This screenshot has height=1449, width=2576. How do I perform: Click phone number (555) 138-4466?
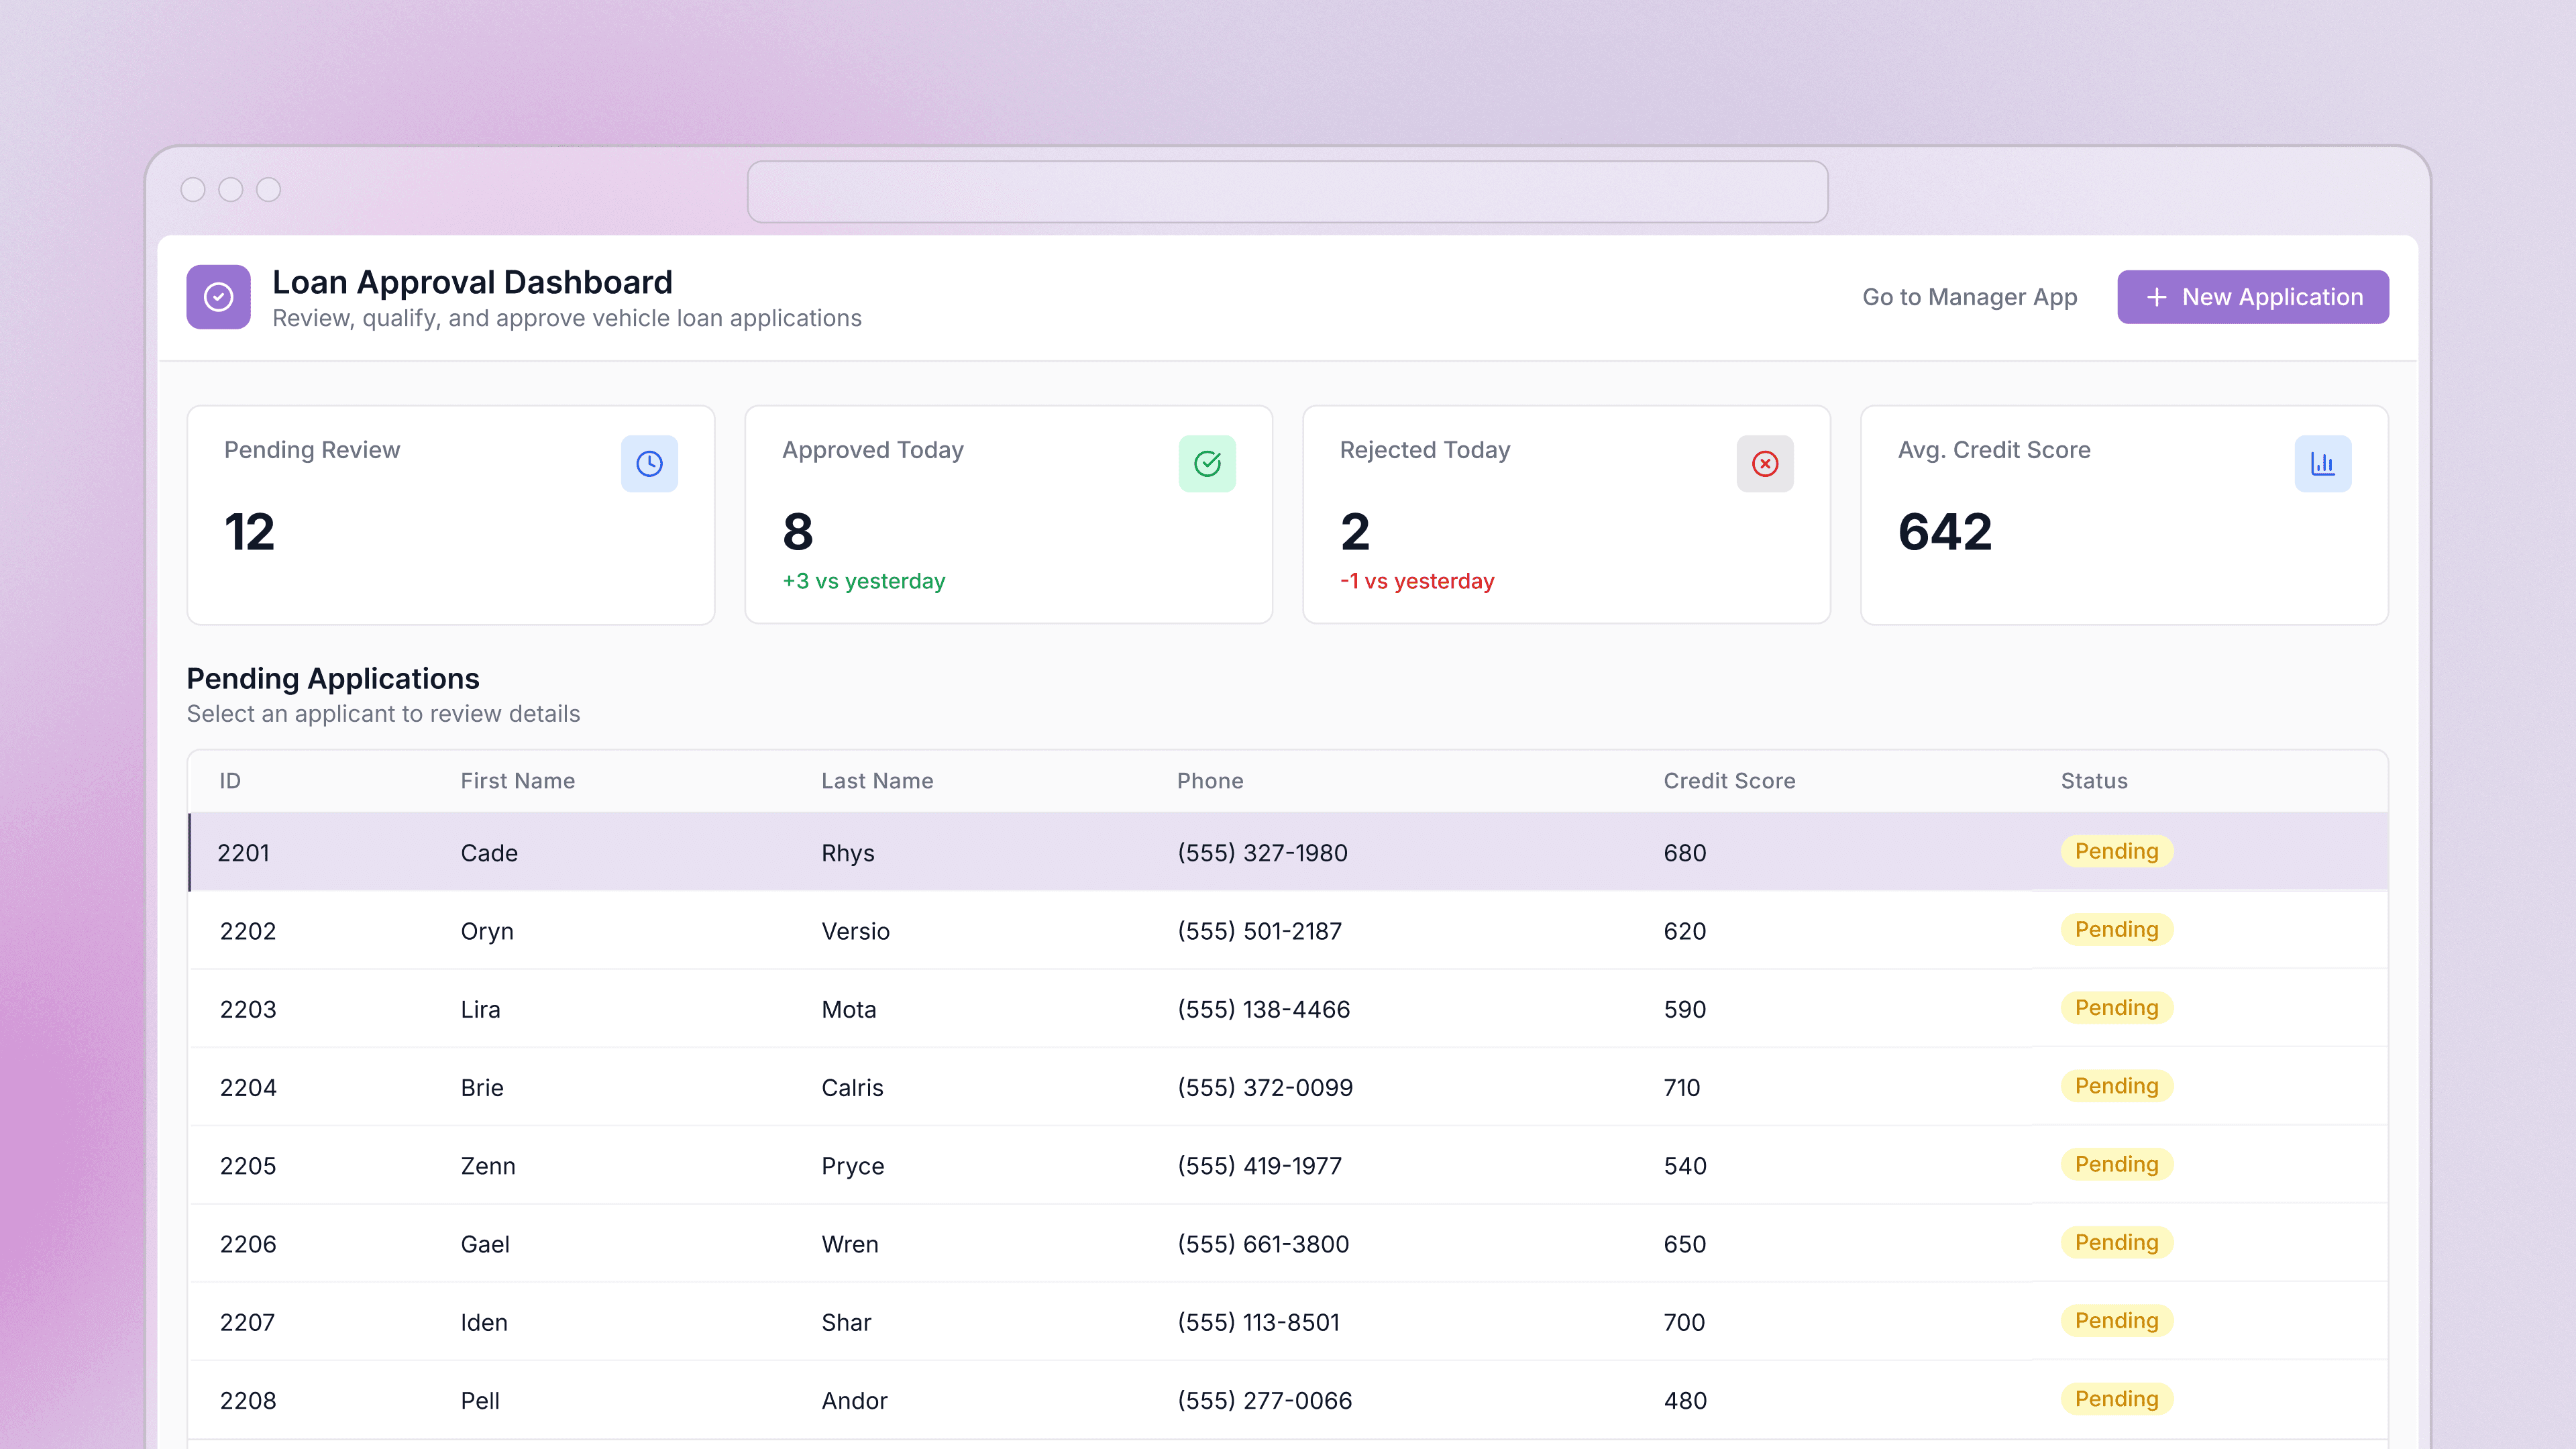[1263, 1009]
